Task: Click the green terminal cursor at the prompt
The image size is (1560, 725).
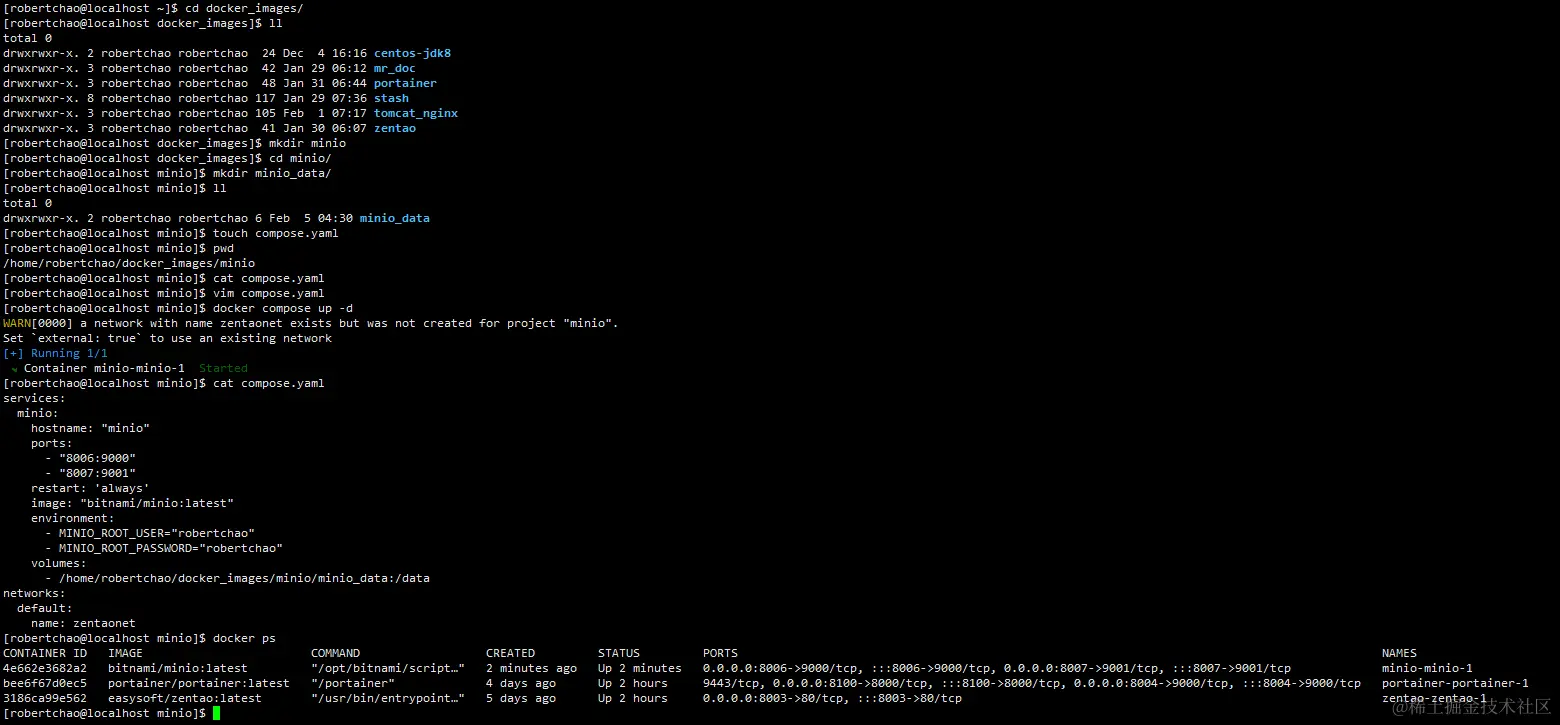Action: tap(216, 713)
